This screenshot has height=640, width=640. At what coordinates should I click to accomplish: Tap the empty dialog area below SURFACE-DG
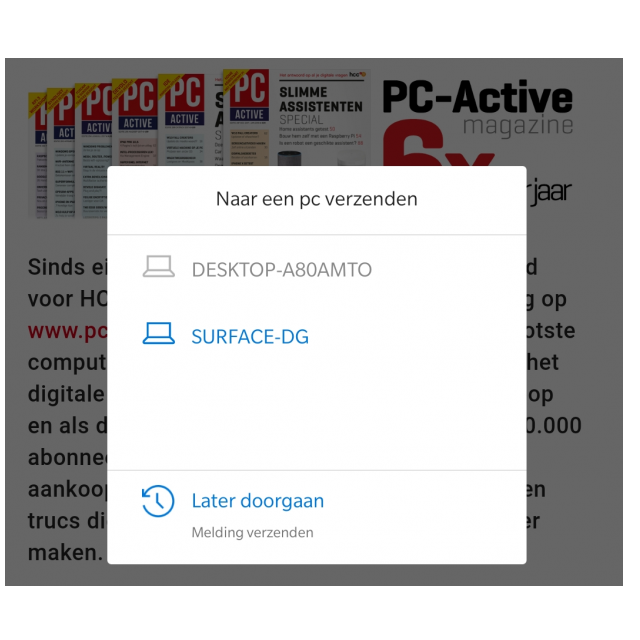click(316, 412)
